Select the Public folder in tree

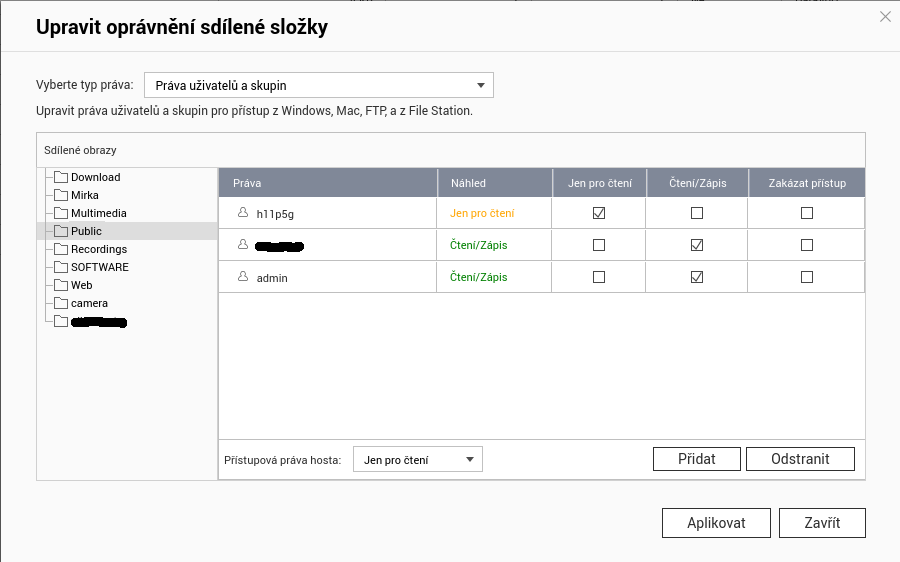86,231
